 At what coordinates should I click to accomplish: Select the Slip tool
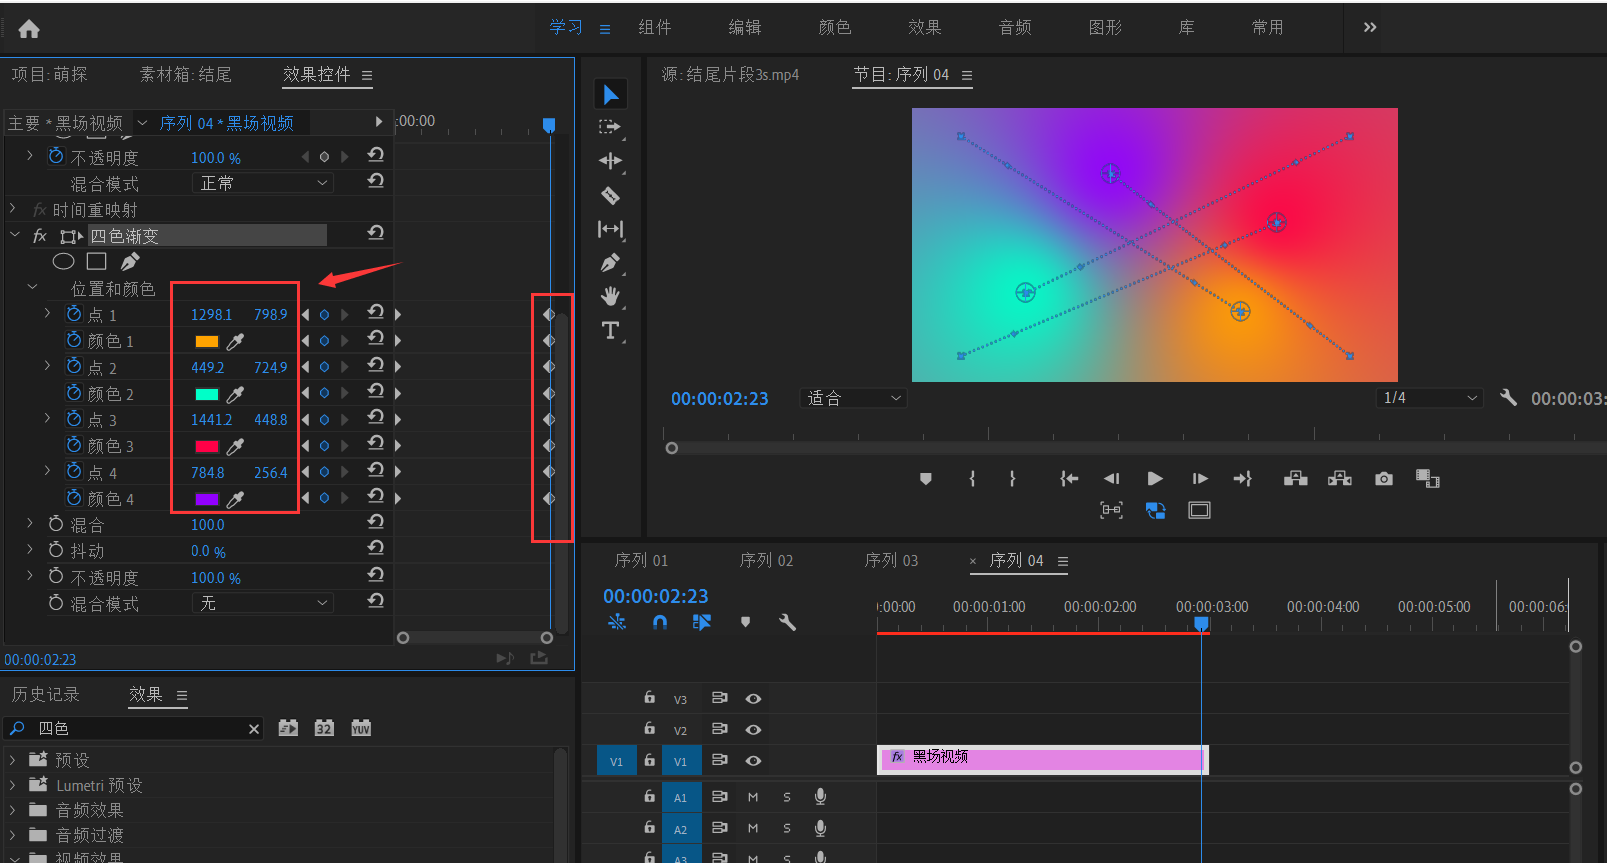point(610,229)
